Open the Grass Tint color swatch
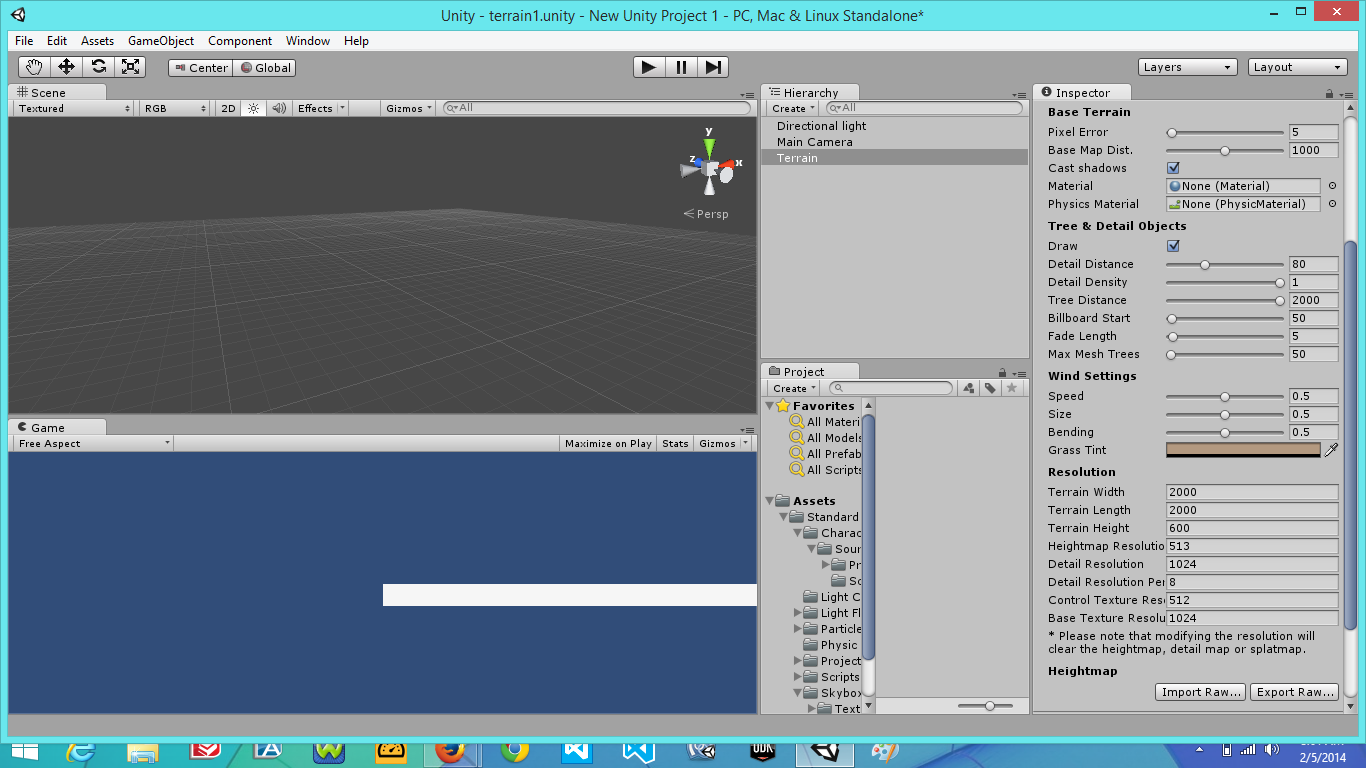Screen dimensions: 1366x768 pos(1243,450)
